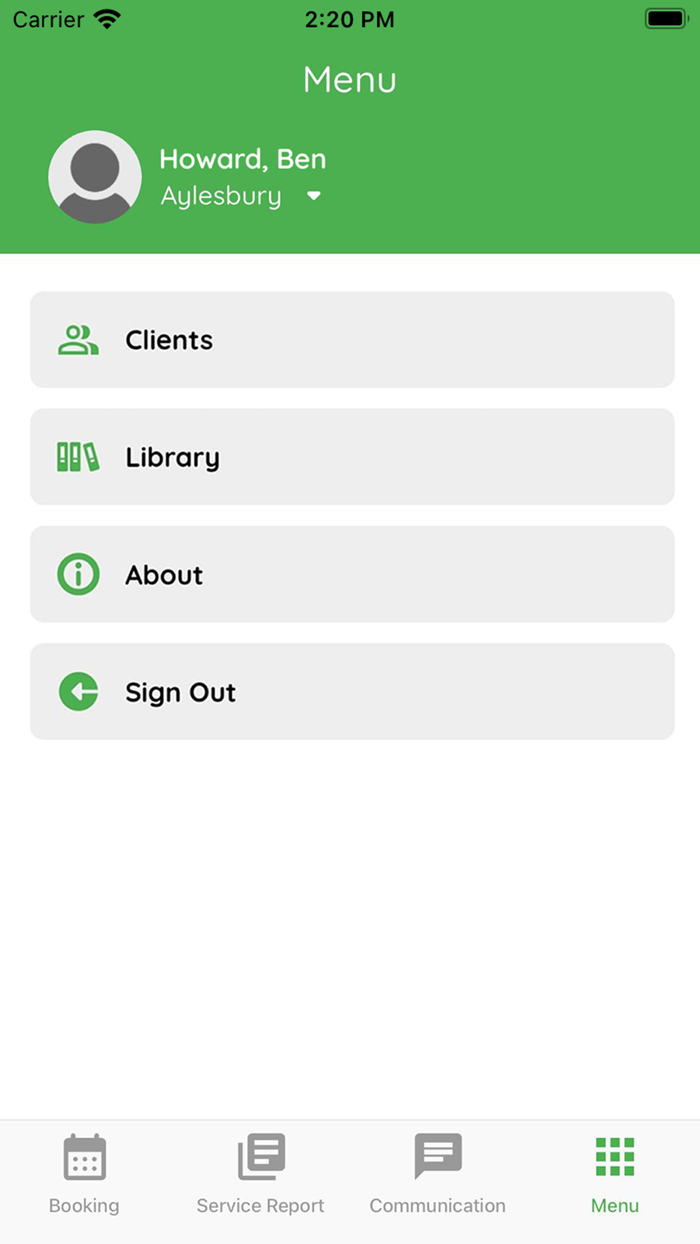The height and width of the screenshot is (1244, 700).
Task: Open the Clients list
Action: (x=352, y=340)
